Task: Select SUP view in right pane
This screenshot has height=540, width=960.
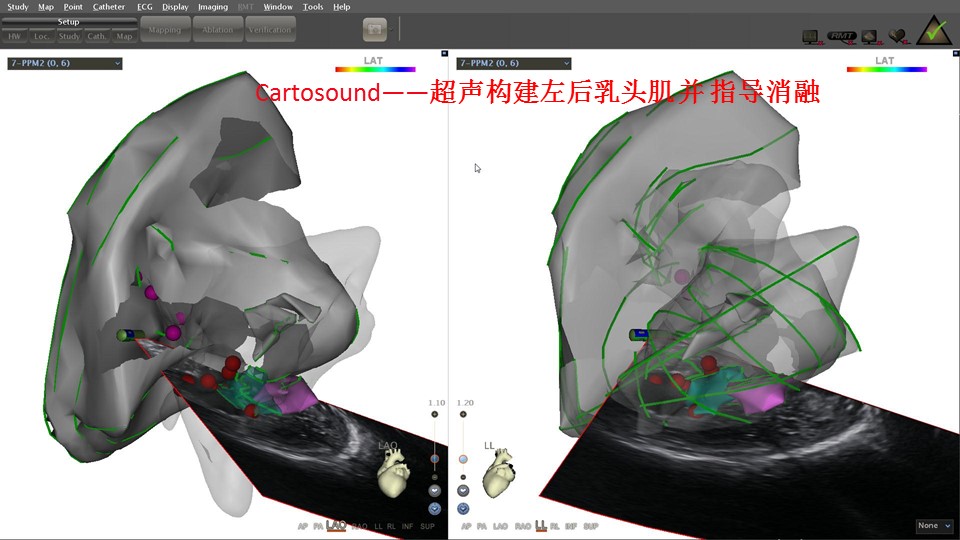Action: click(591, 527)
